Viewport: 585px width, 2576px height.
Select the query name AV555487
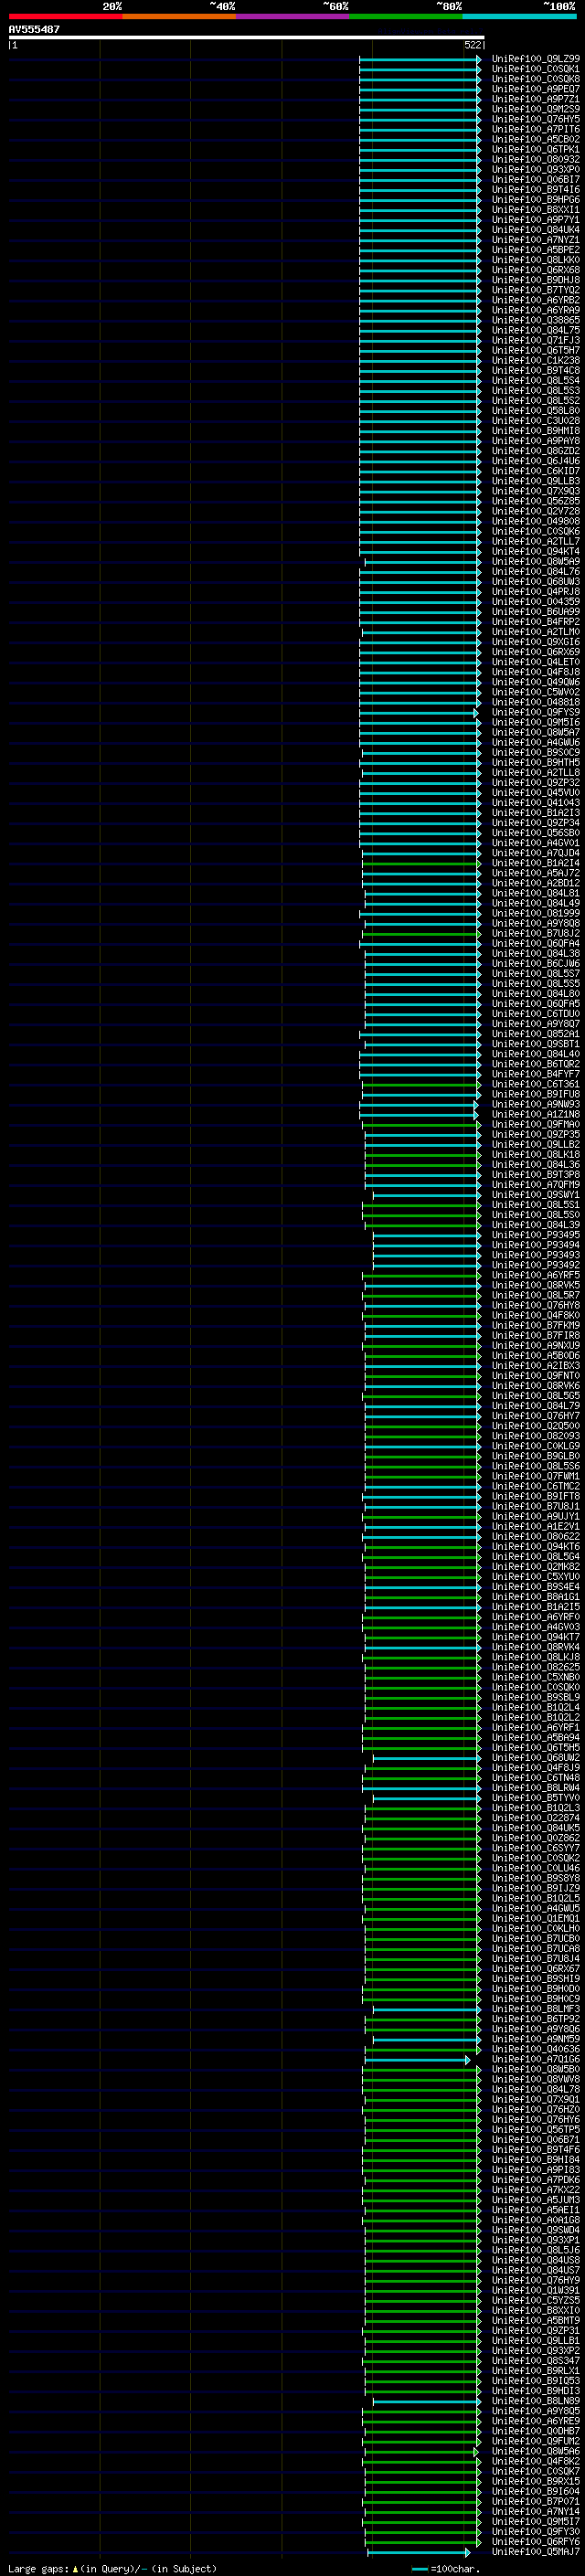coord(34,29)
